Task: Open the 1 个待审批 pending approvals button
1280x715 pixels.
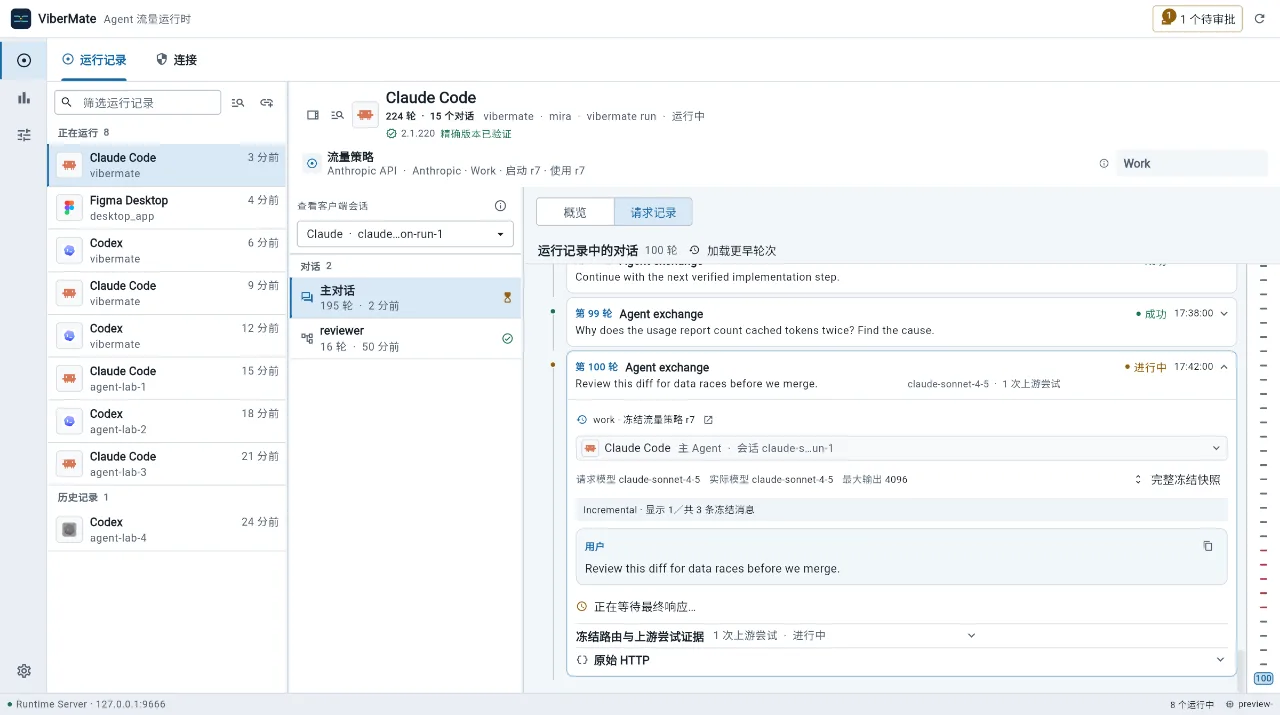Action: [x=1198, y=19]
